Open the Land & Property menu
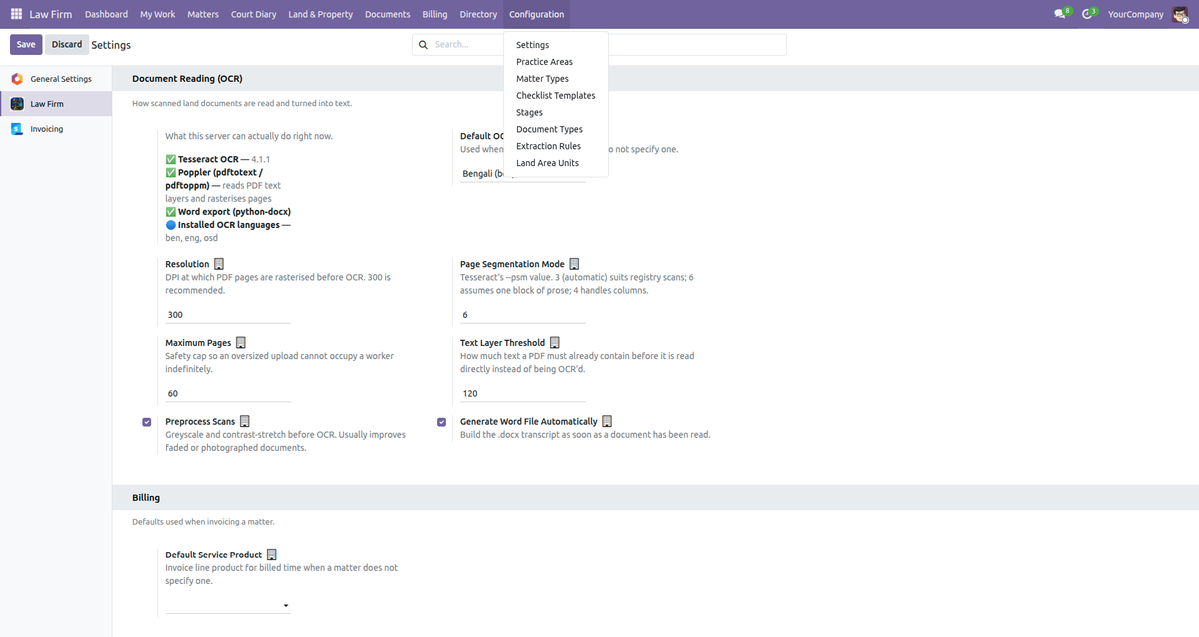 [320, 14]
